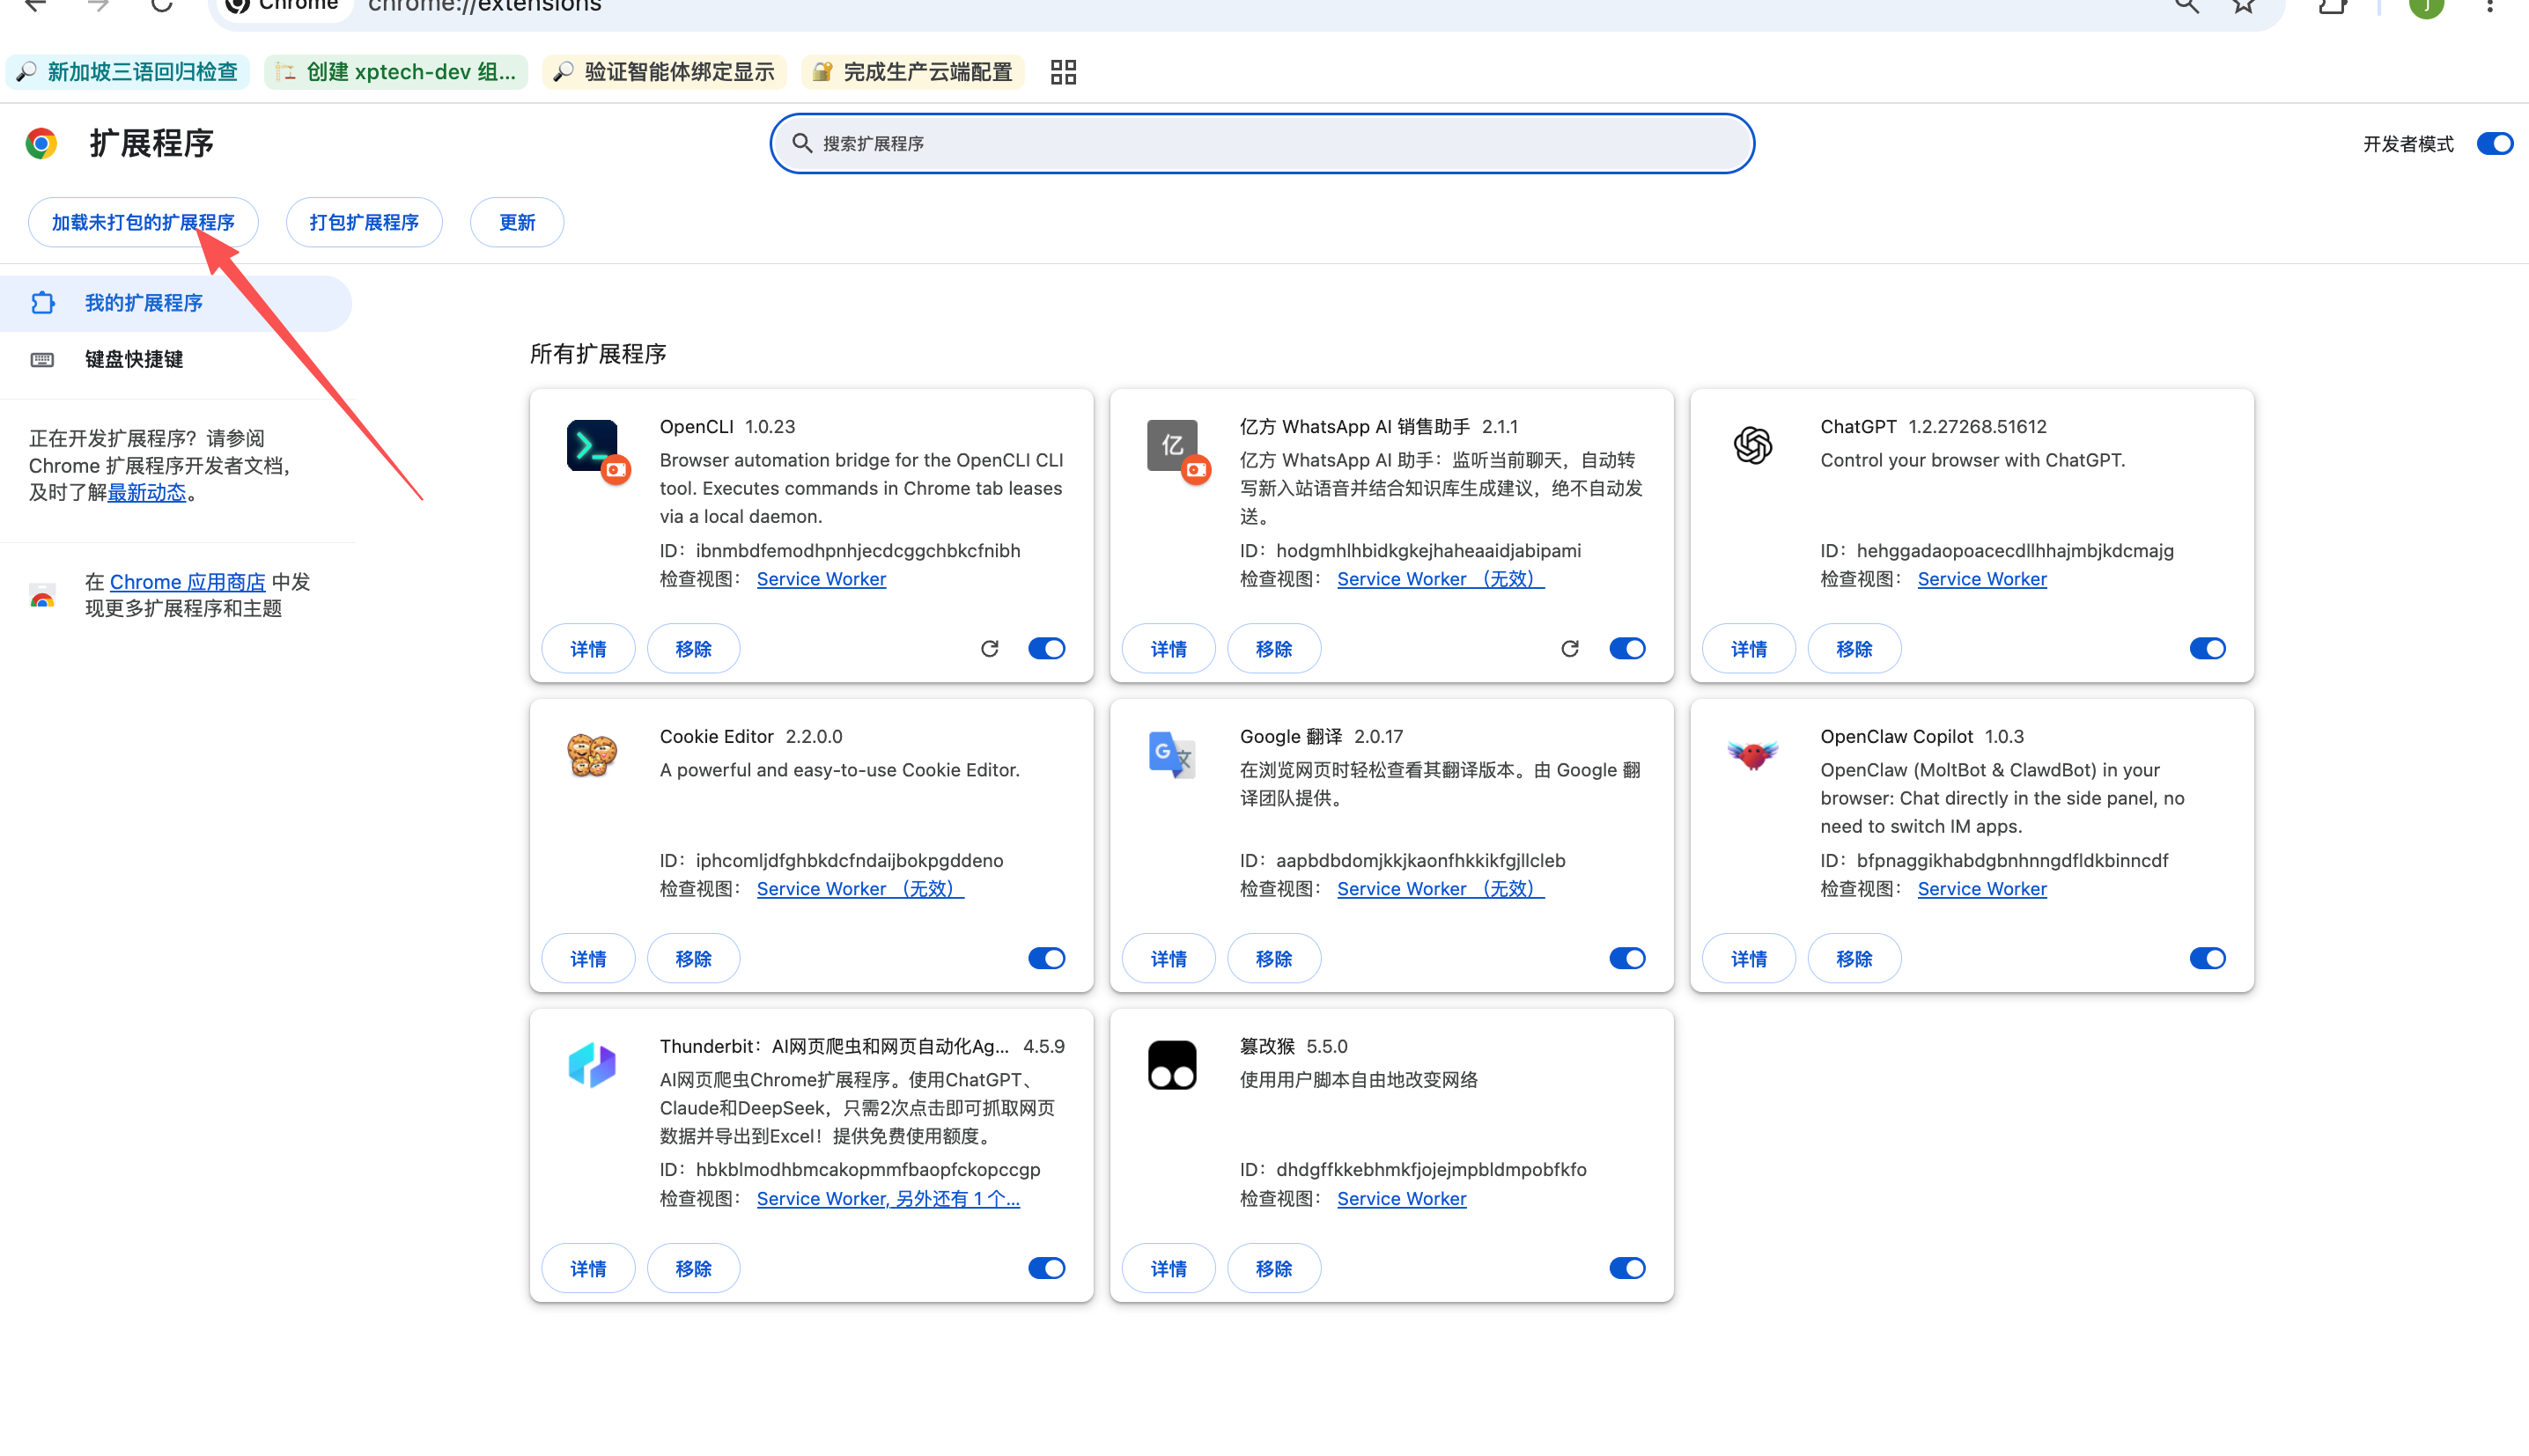Disable the ChatGPT extension toggle
The image size is (2529, 1456).
[2207, 649]
